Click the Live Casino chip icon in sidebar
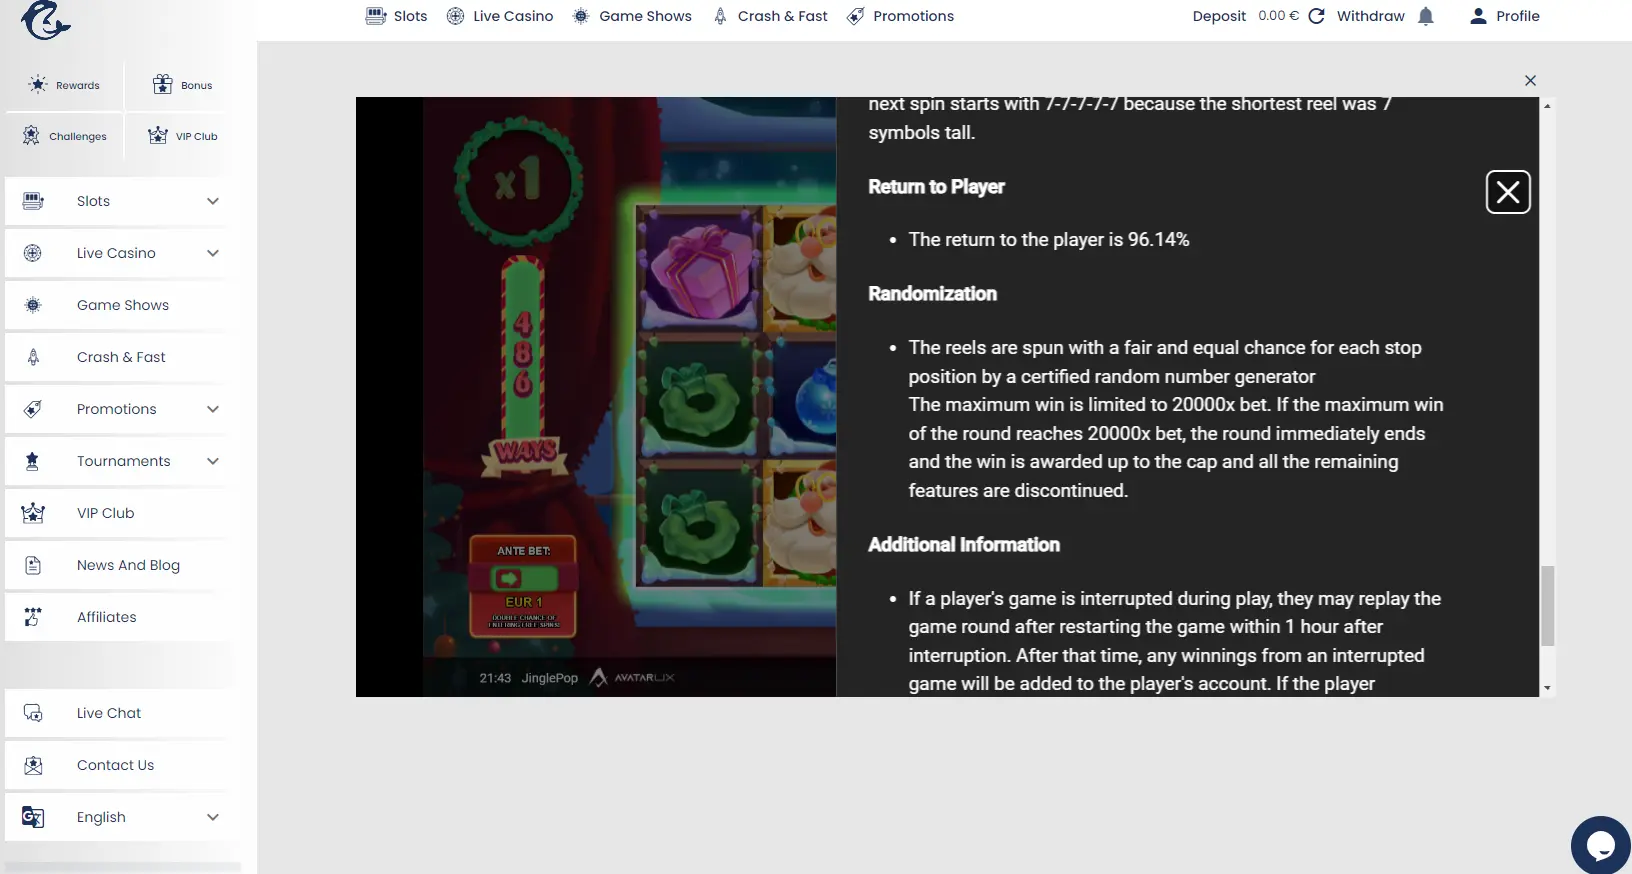This screenshot has width=1632, height=874. 33,253
